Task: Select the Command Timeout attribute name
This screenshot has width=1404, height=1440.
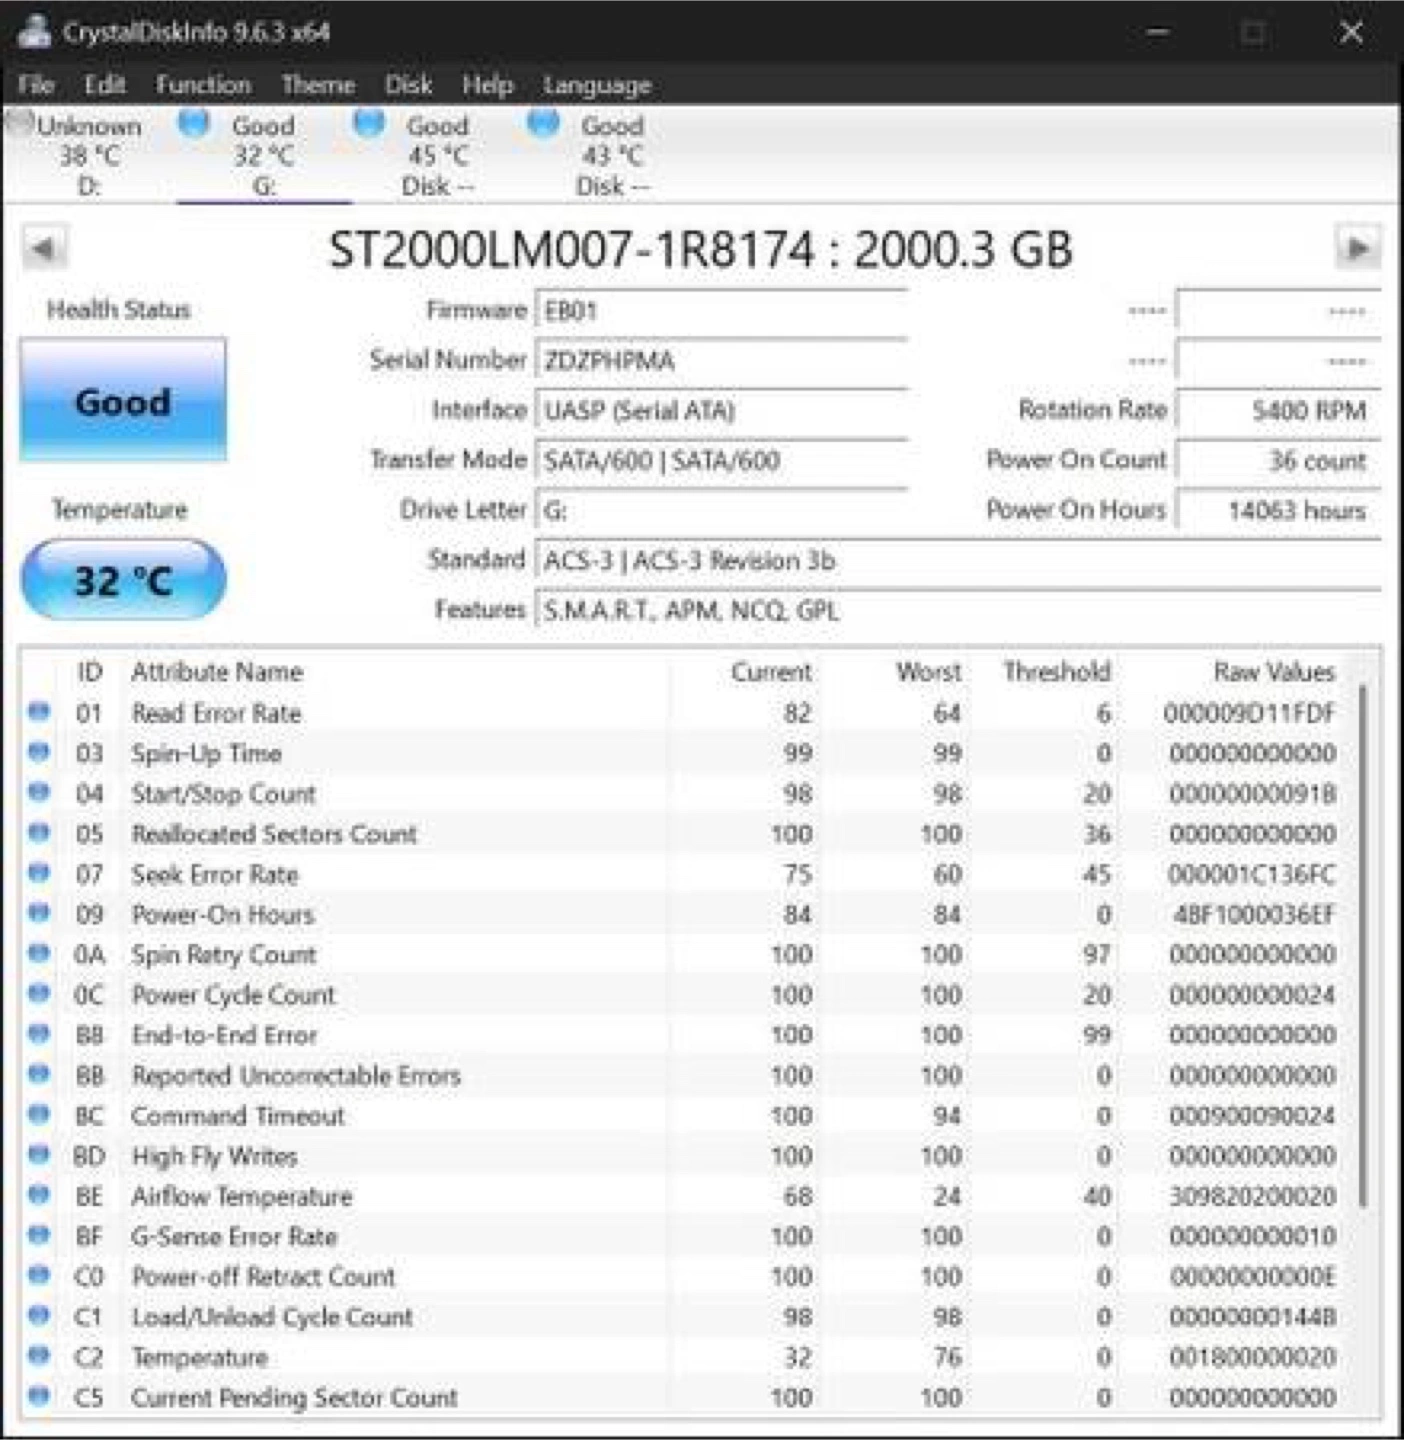Action: [238, 1116]
